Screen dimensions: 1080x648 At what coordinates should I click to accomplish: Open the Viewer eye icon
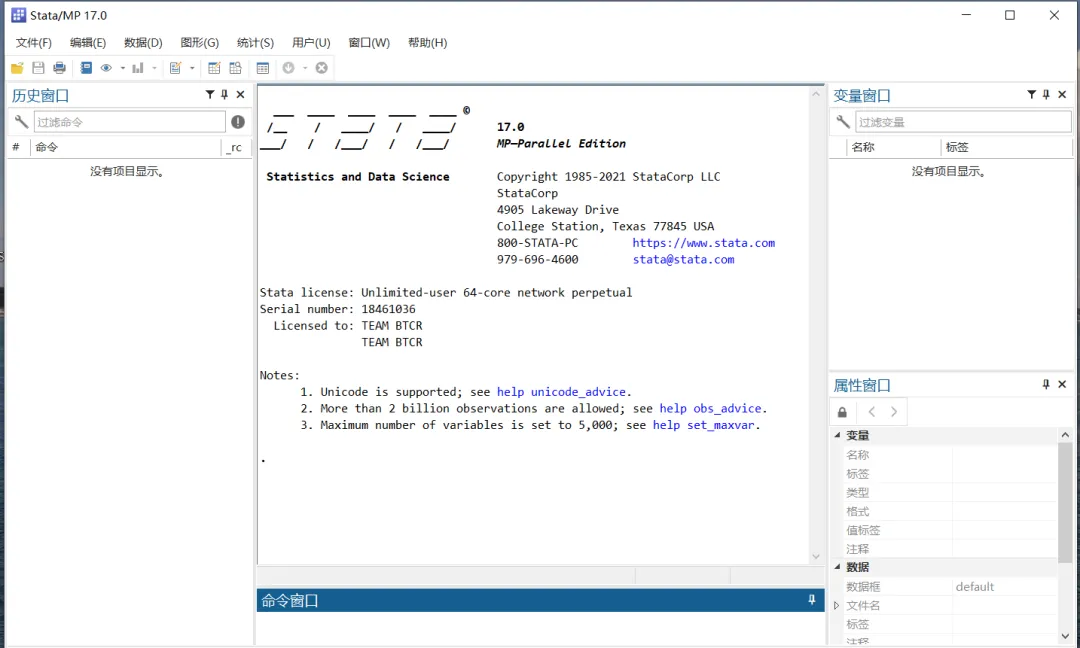(106, 67)
